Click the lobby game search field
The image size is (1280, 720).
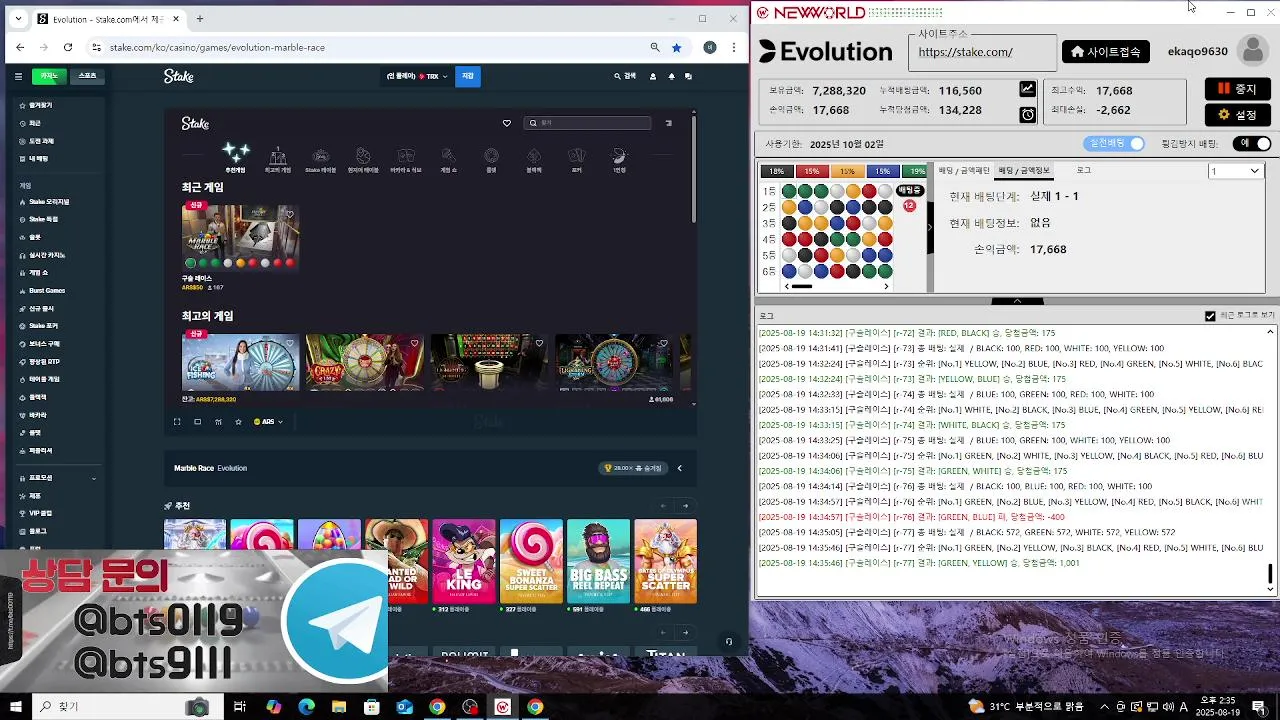click(587, 123)
